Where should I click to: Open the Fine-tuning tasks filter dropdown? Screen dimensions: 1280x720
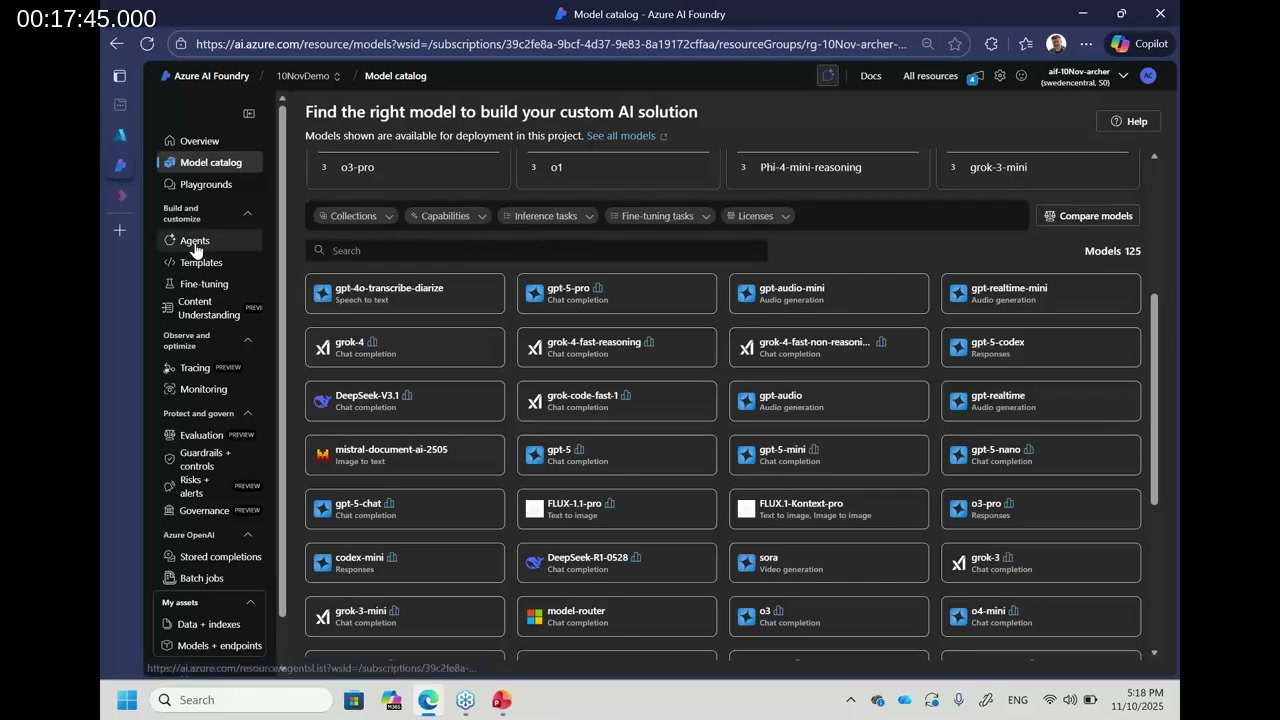coord(659,216)
